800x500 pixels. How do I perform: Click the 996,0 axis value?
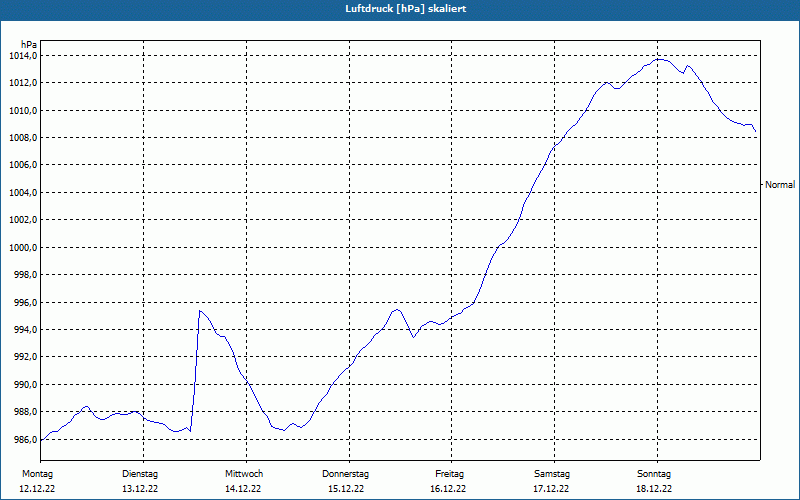[x=25, y=303]
